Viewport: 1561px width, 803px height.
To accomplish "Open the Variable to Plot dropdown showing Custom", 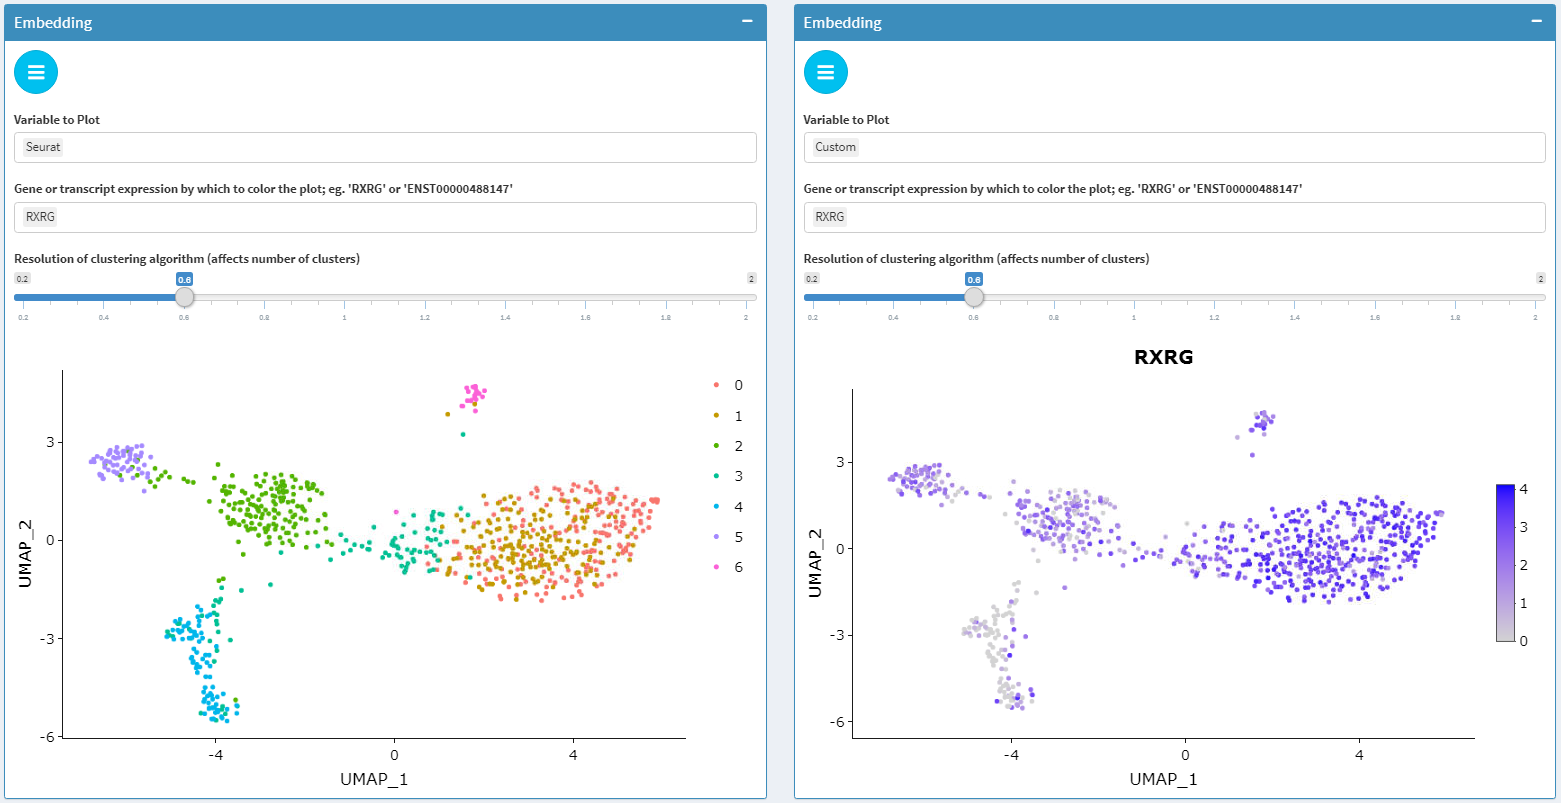I will (x=1174, y=147).
